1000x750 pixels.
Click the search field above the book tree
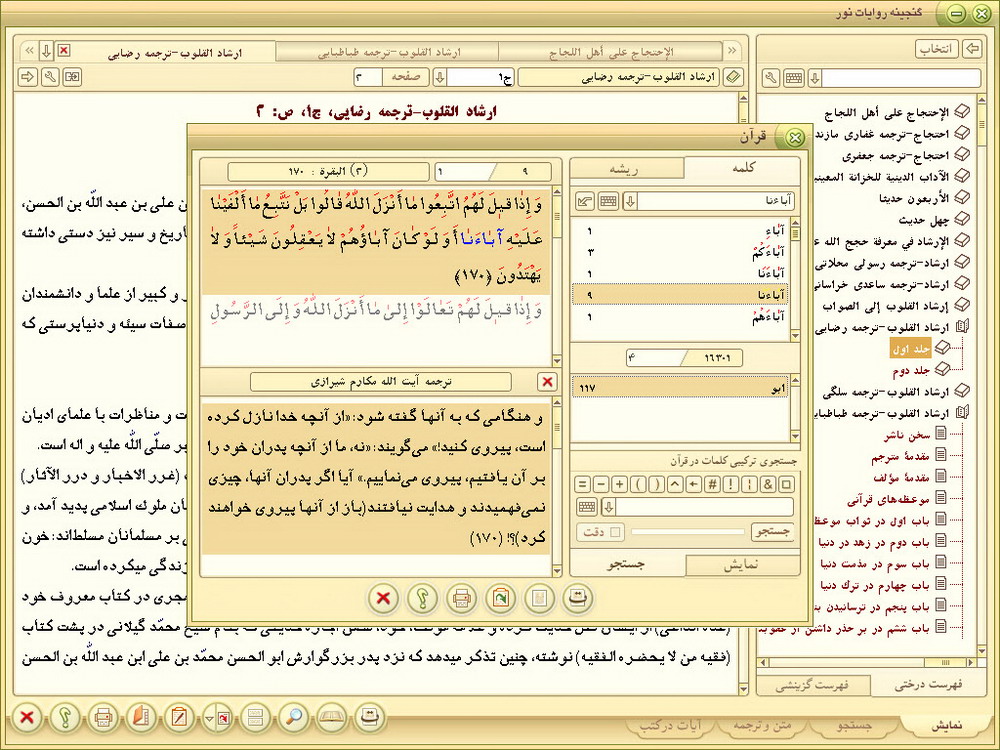coord(901,78)
